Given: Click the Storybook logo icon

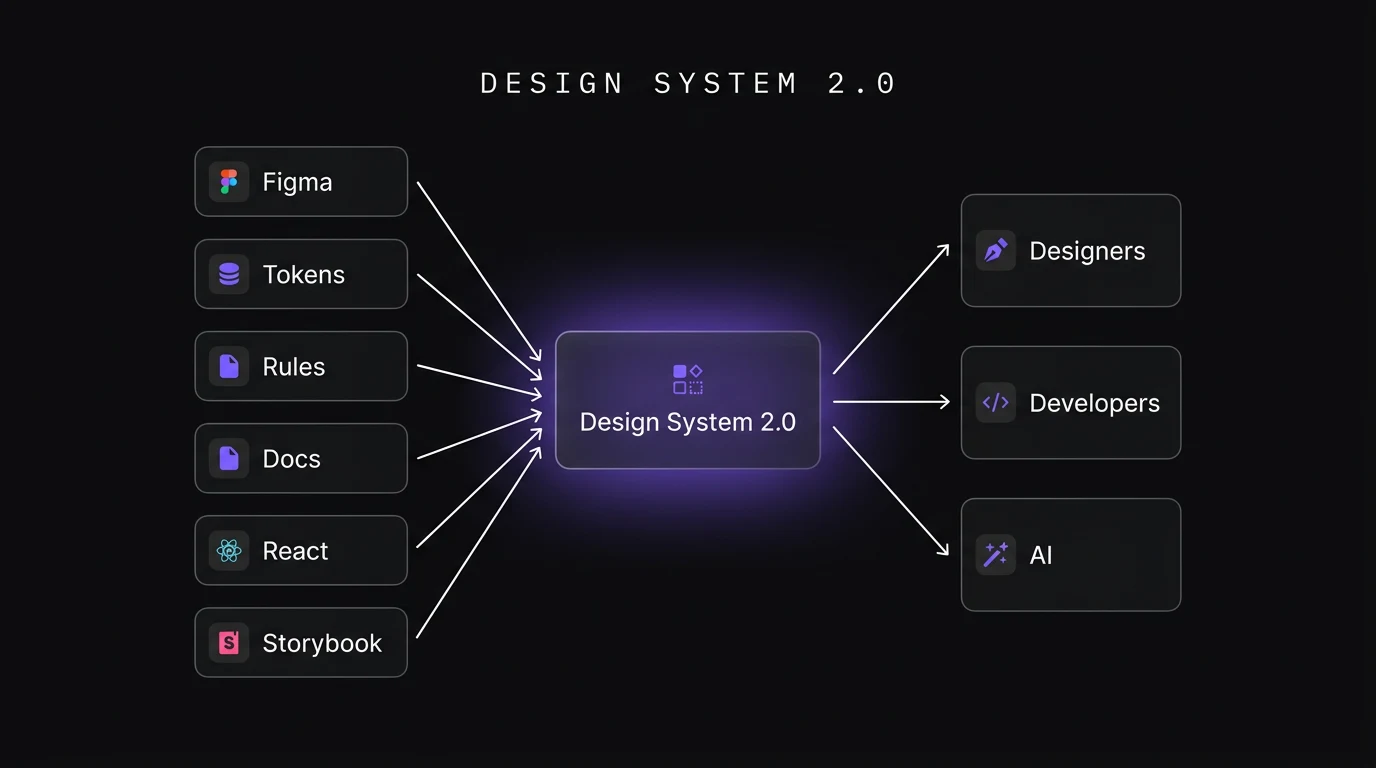Looking at the screenshot, I should (x=229, y=642).
